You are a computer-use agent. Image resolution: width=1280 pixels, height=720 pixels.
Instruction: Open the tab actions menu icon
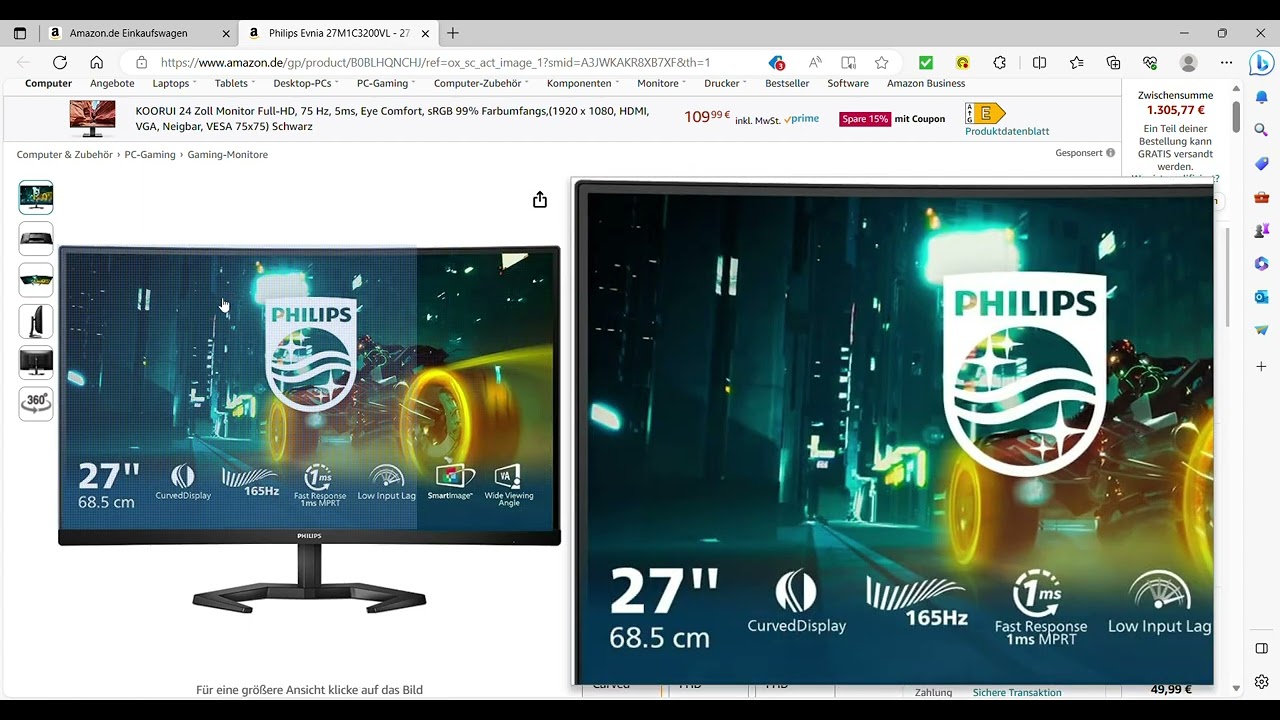point(19,33)
